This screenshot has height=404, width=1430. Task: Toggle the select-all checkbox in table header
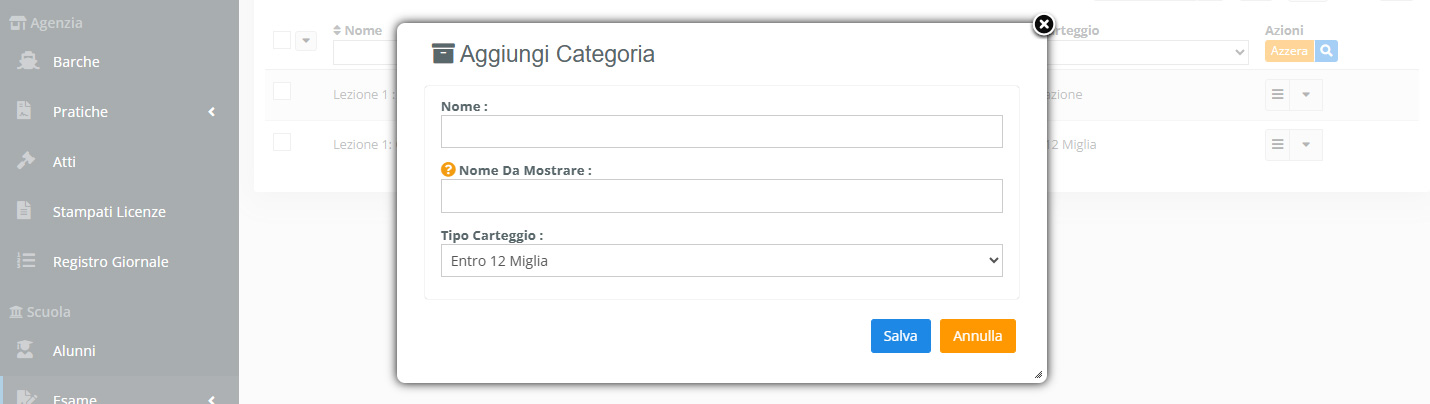tap(282, 40)
